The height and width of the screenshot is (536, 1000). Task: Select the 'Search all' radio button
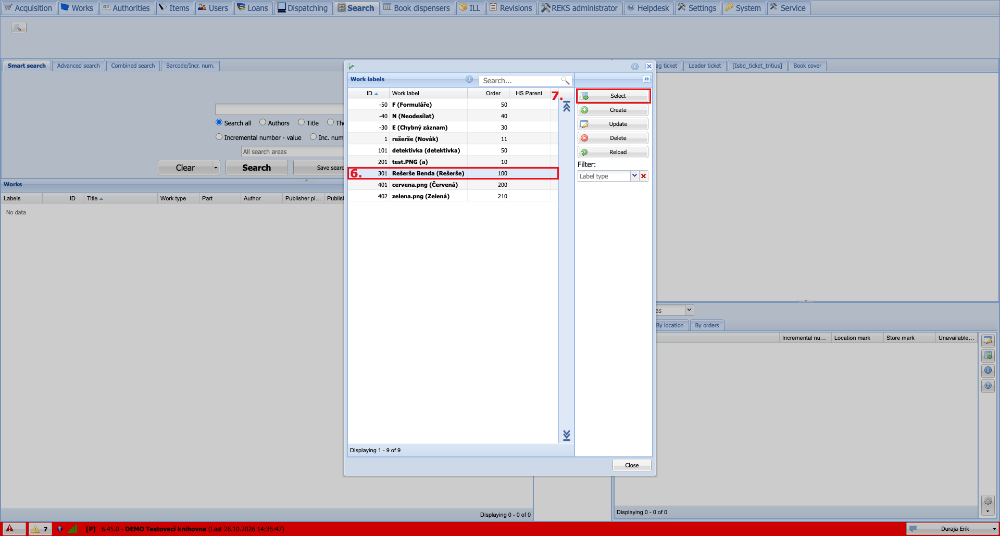coord(219,123)
